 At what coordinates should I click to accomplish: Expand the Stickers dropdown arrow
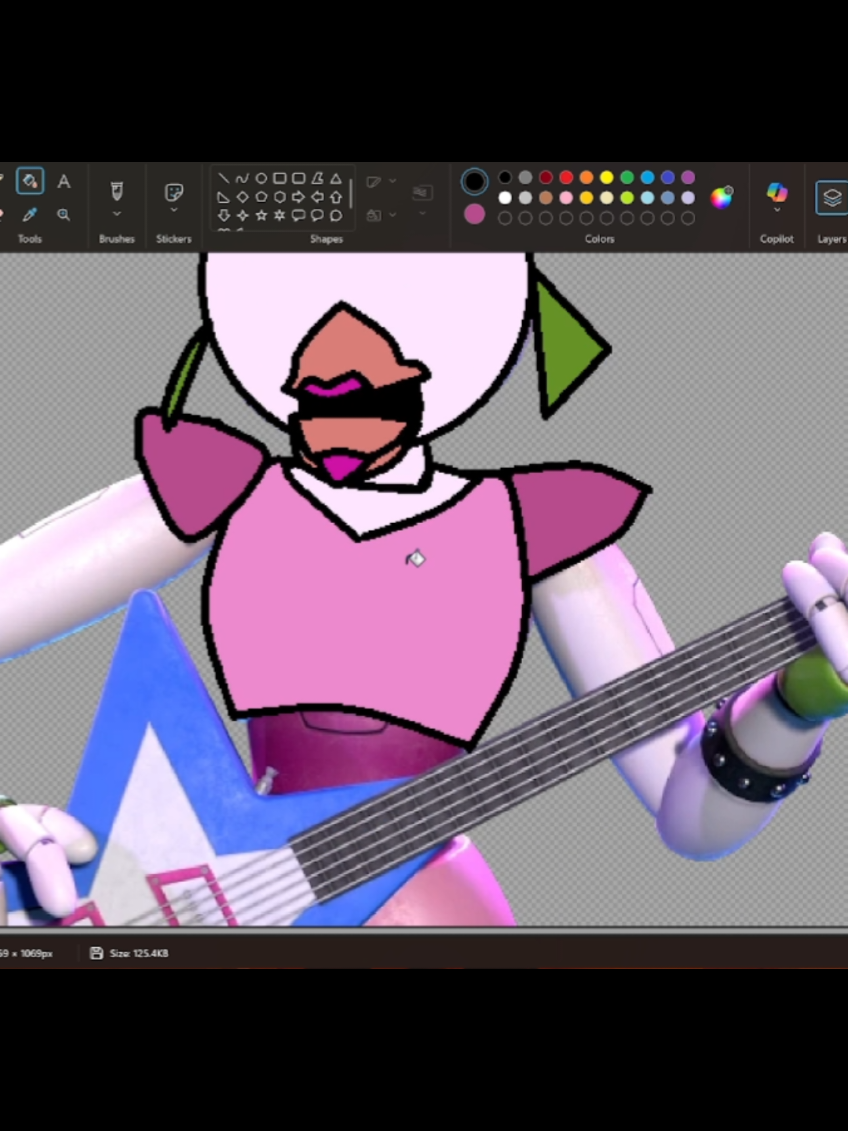coord(174,211)
